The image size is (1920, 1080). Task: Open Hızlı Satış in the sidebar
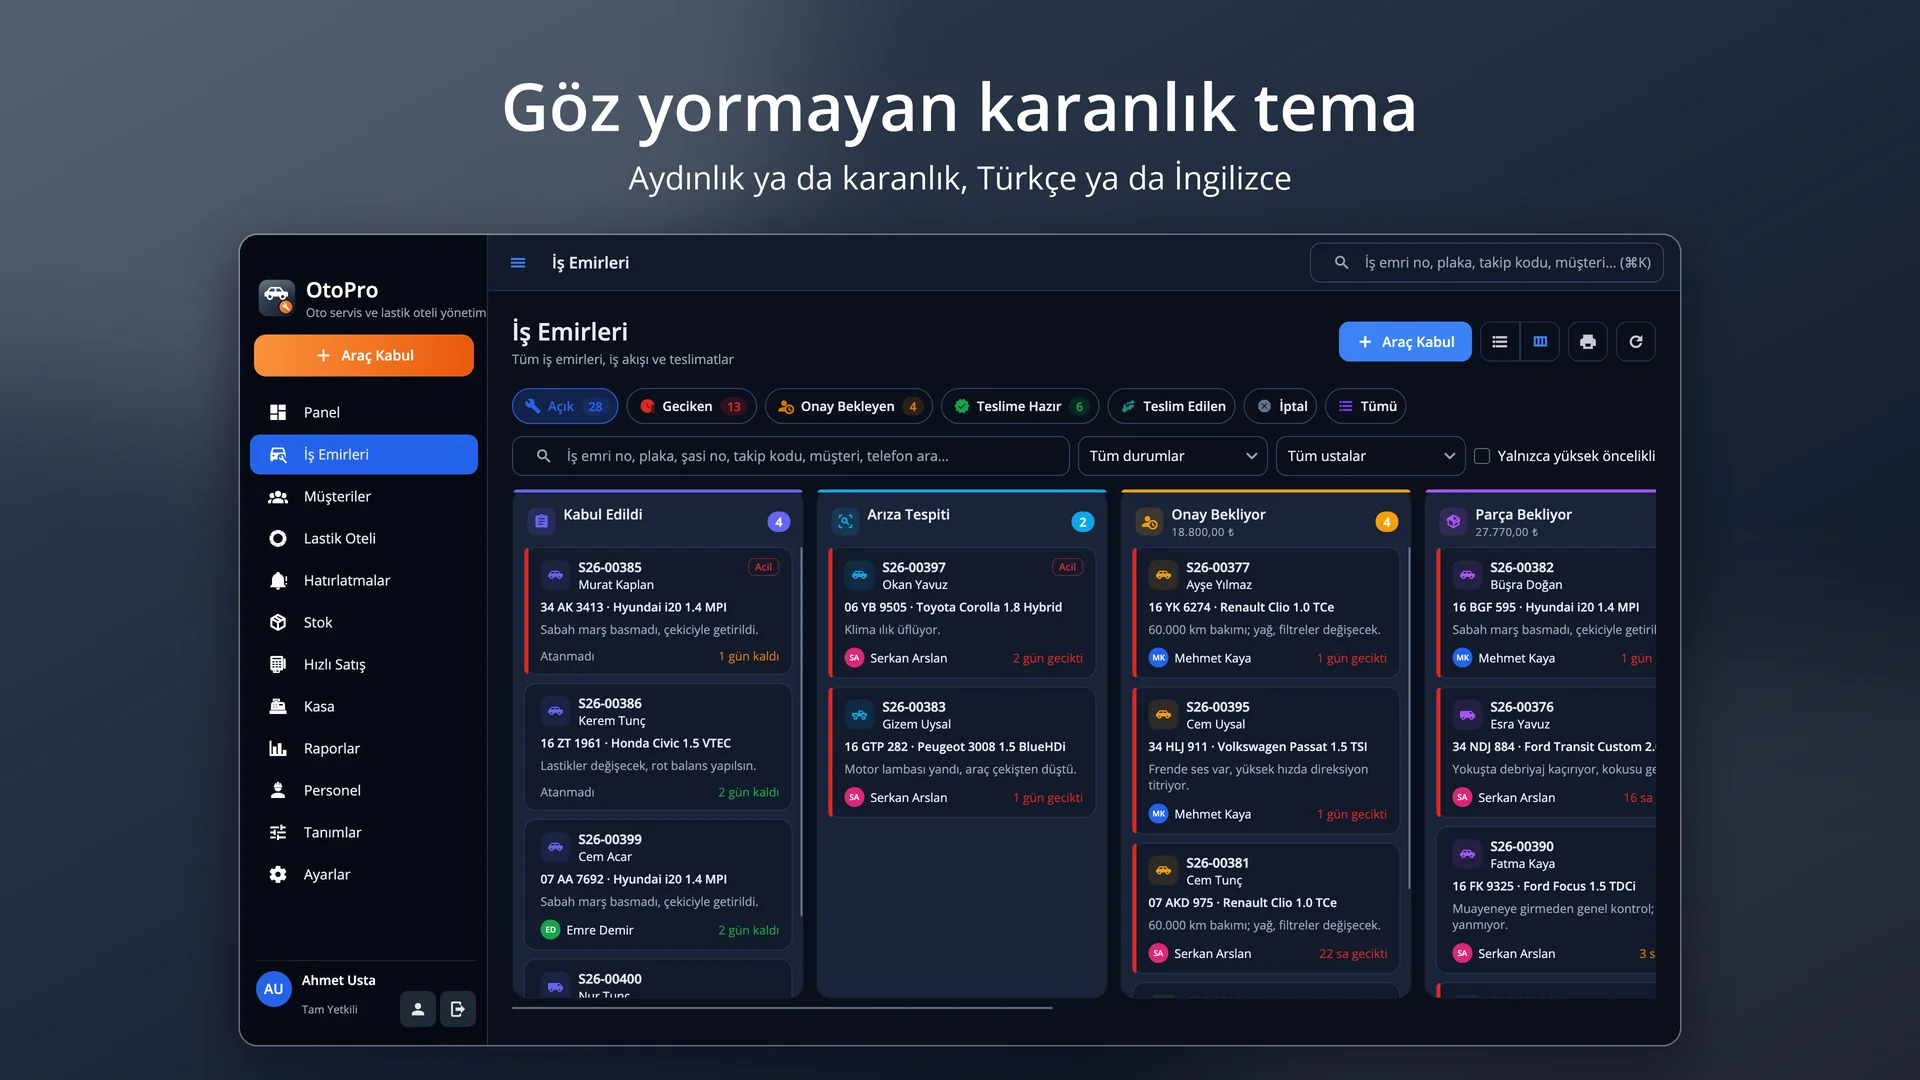point(364,664)
